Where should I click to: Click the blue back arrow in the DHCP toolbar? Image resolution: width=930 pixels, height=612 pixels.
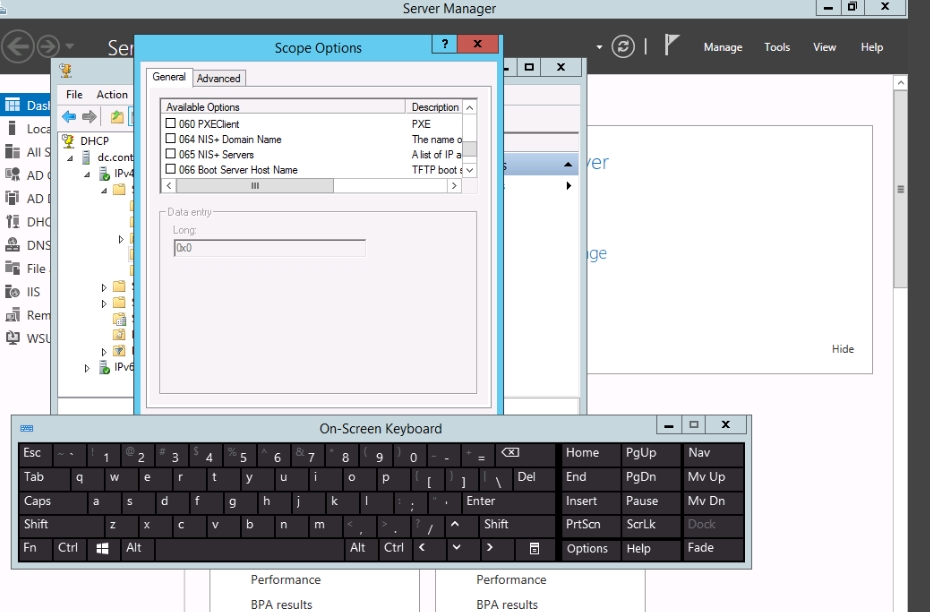click(x=69, y=117)
